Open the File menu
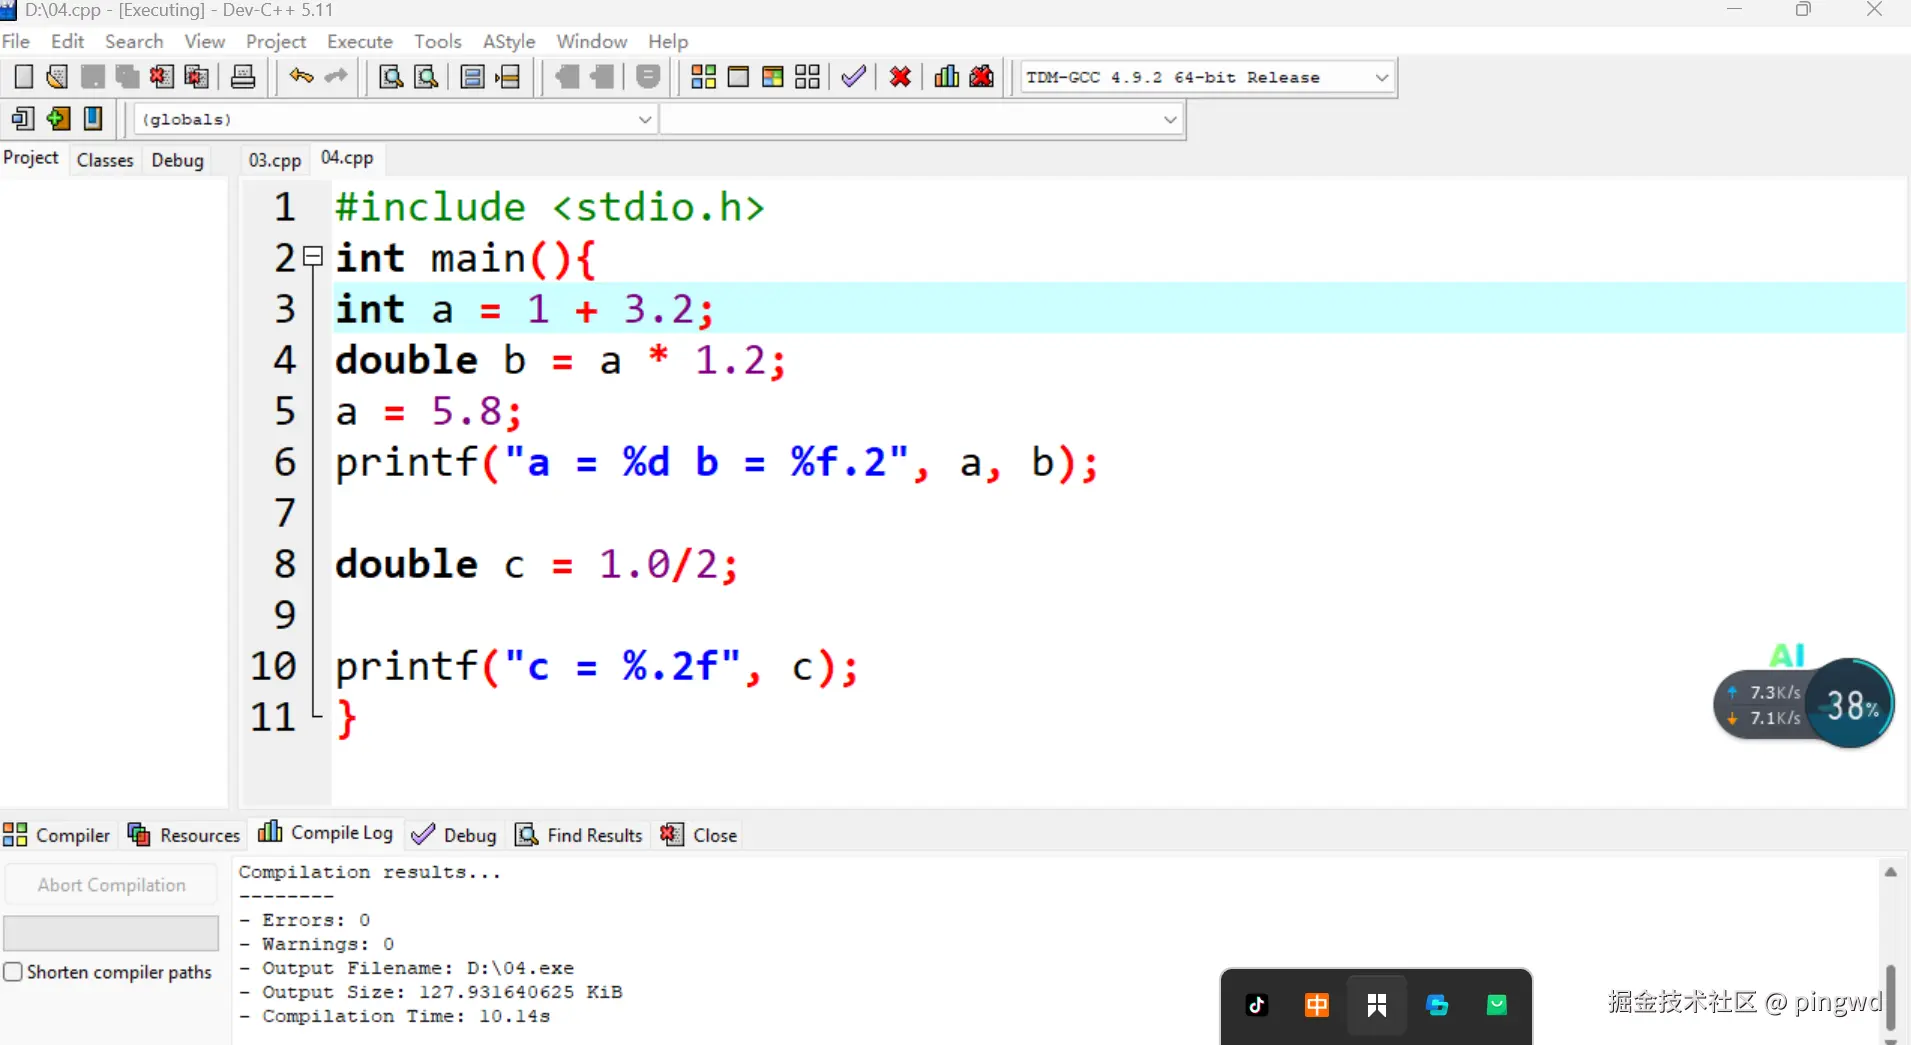The image size is (1911, 1045). (16, 41)
